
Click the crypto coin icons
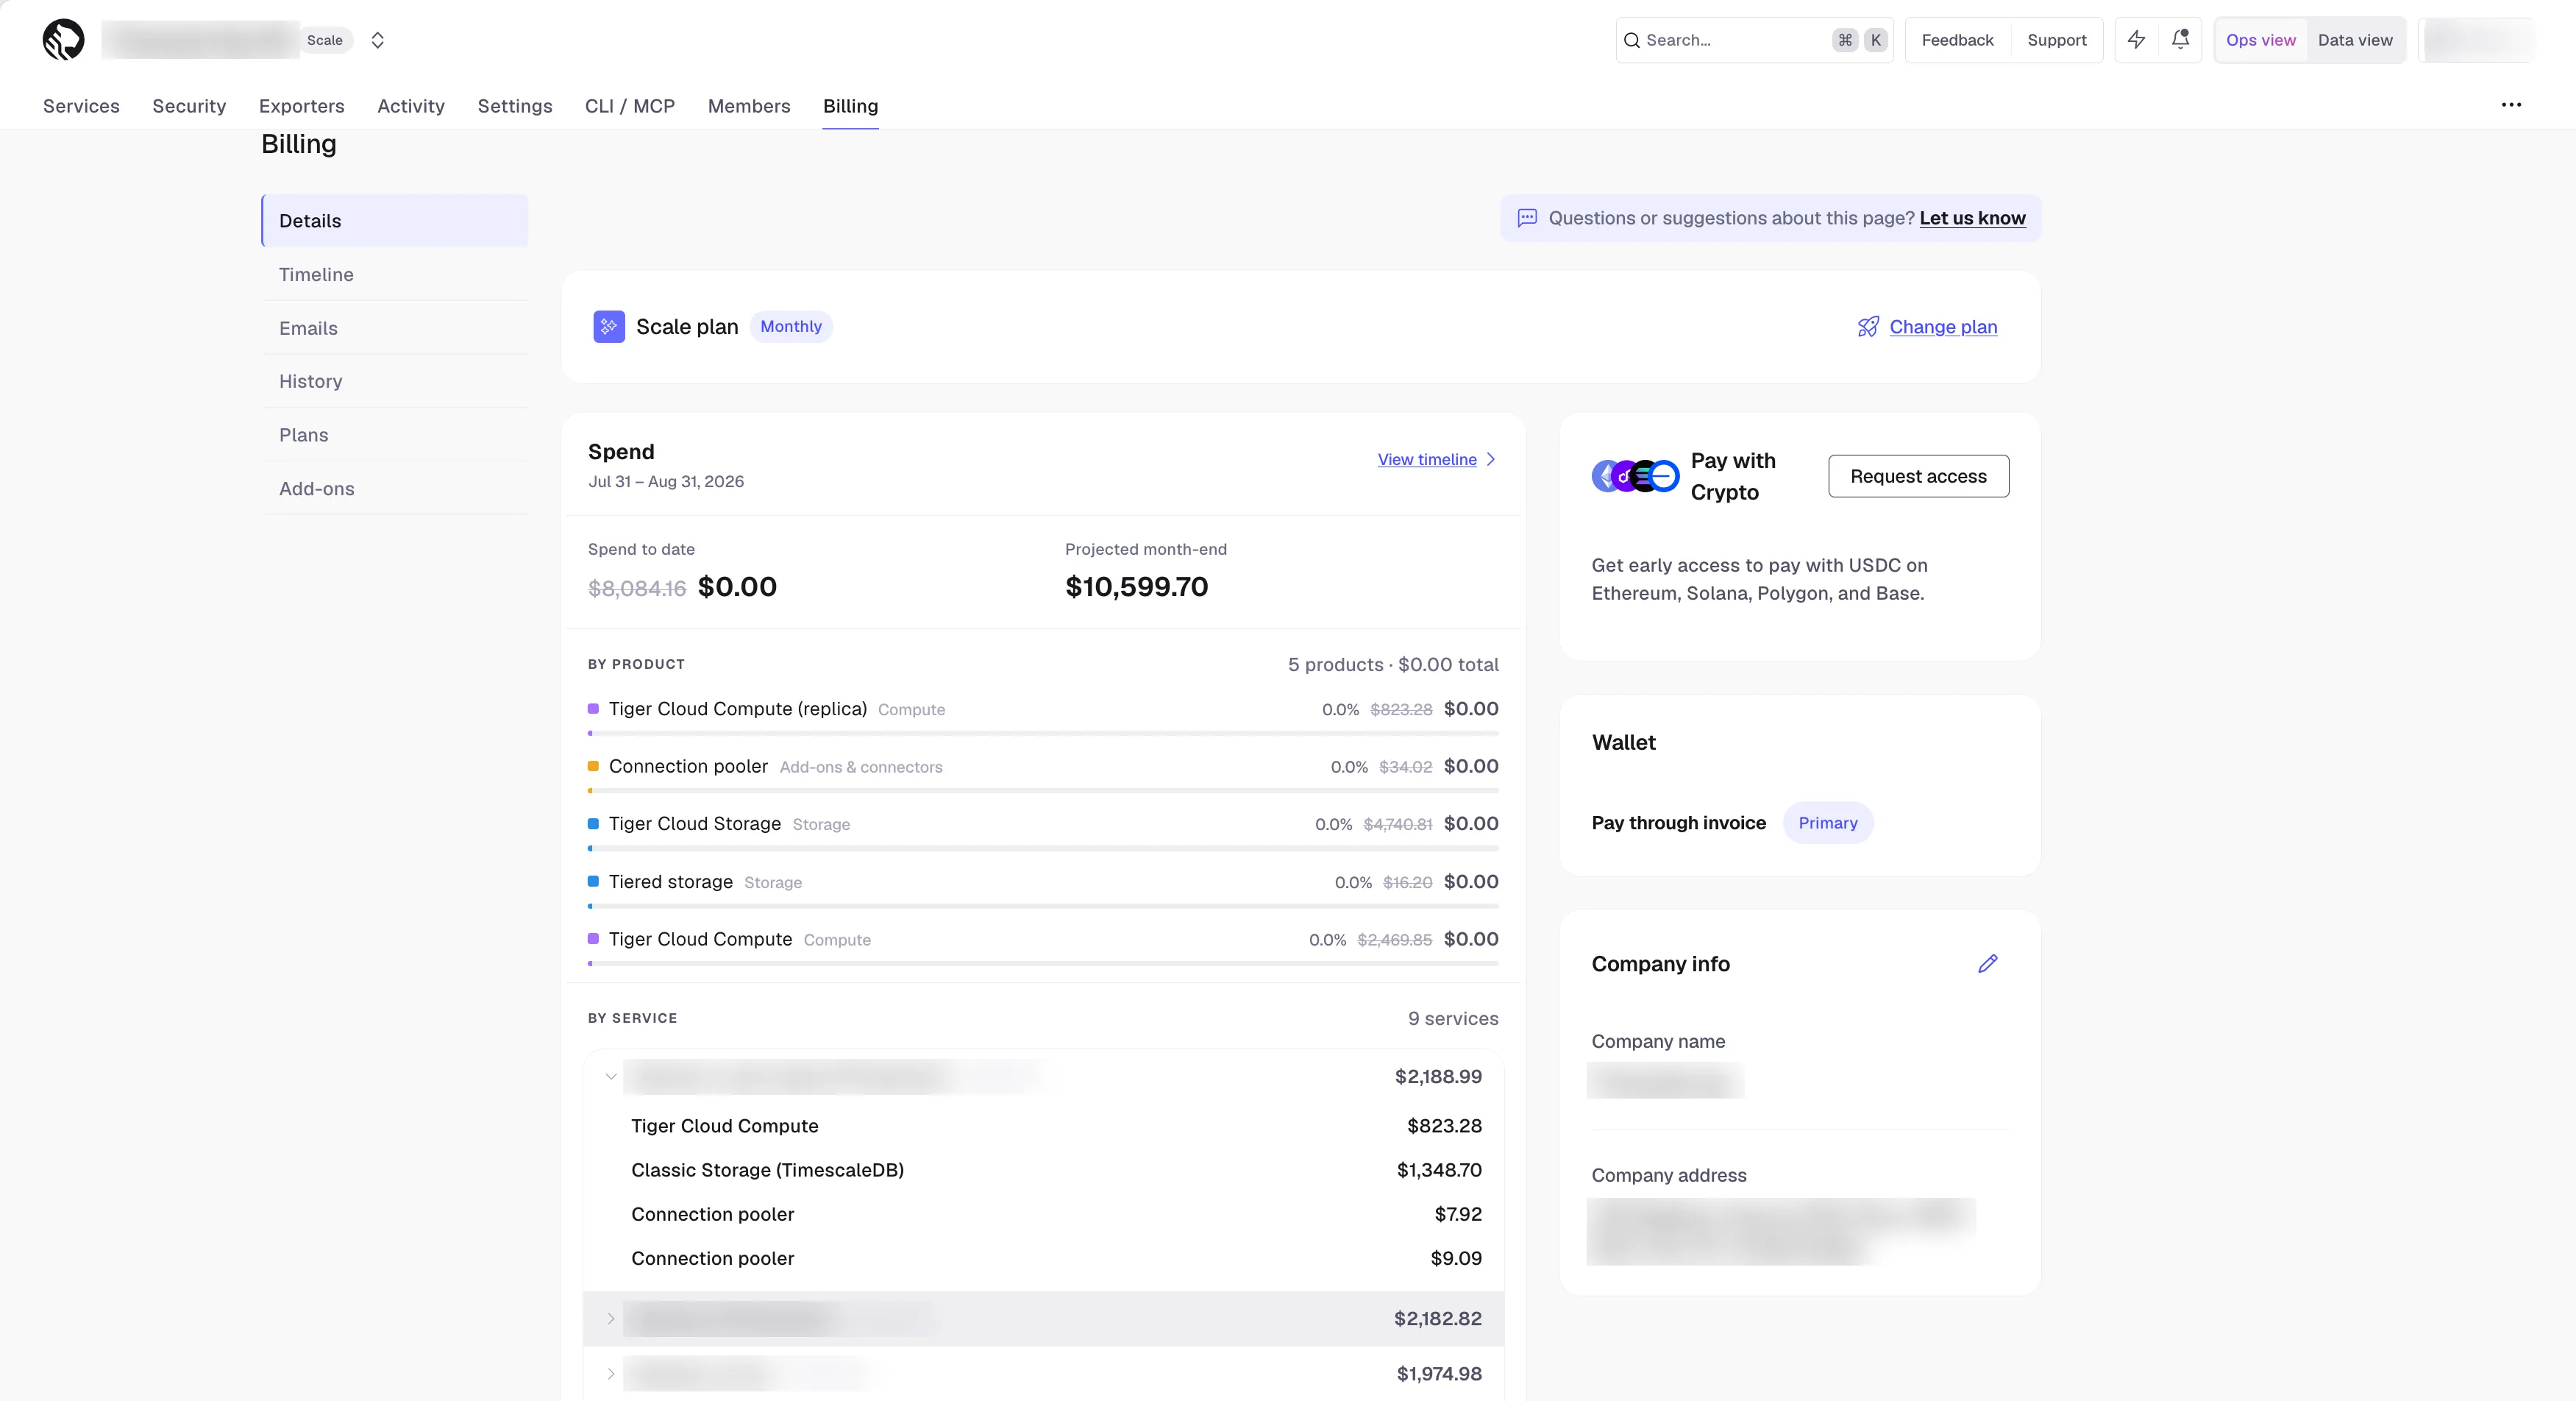tap(1635, 476)
